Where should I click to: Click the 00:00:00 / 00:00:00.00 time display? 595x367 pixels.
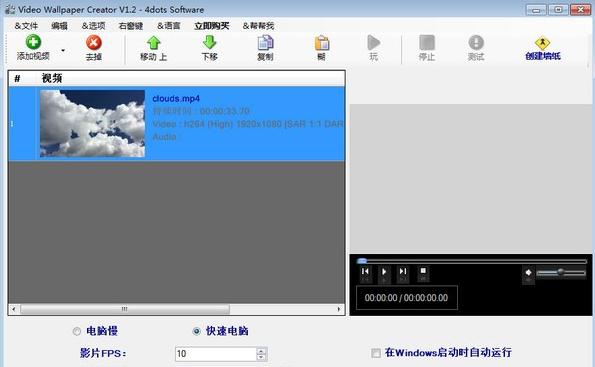click(x=406, y=298)
